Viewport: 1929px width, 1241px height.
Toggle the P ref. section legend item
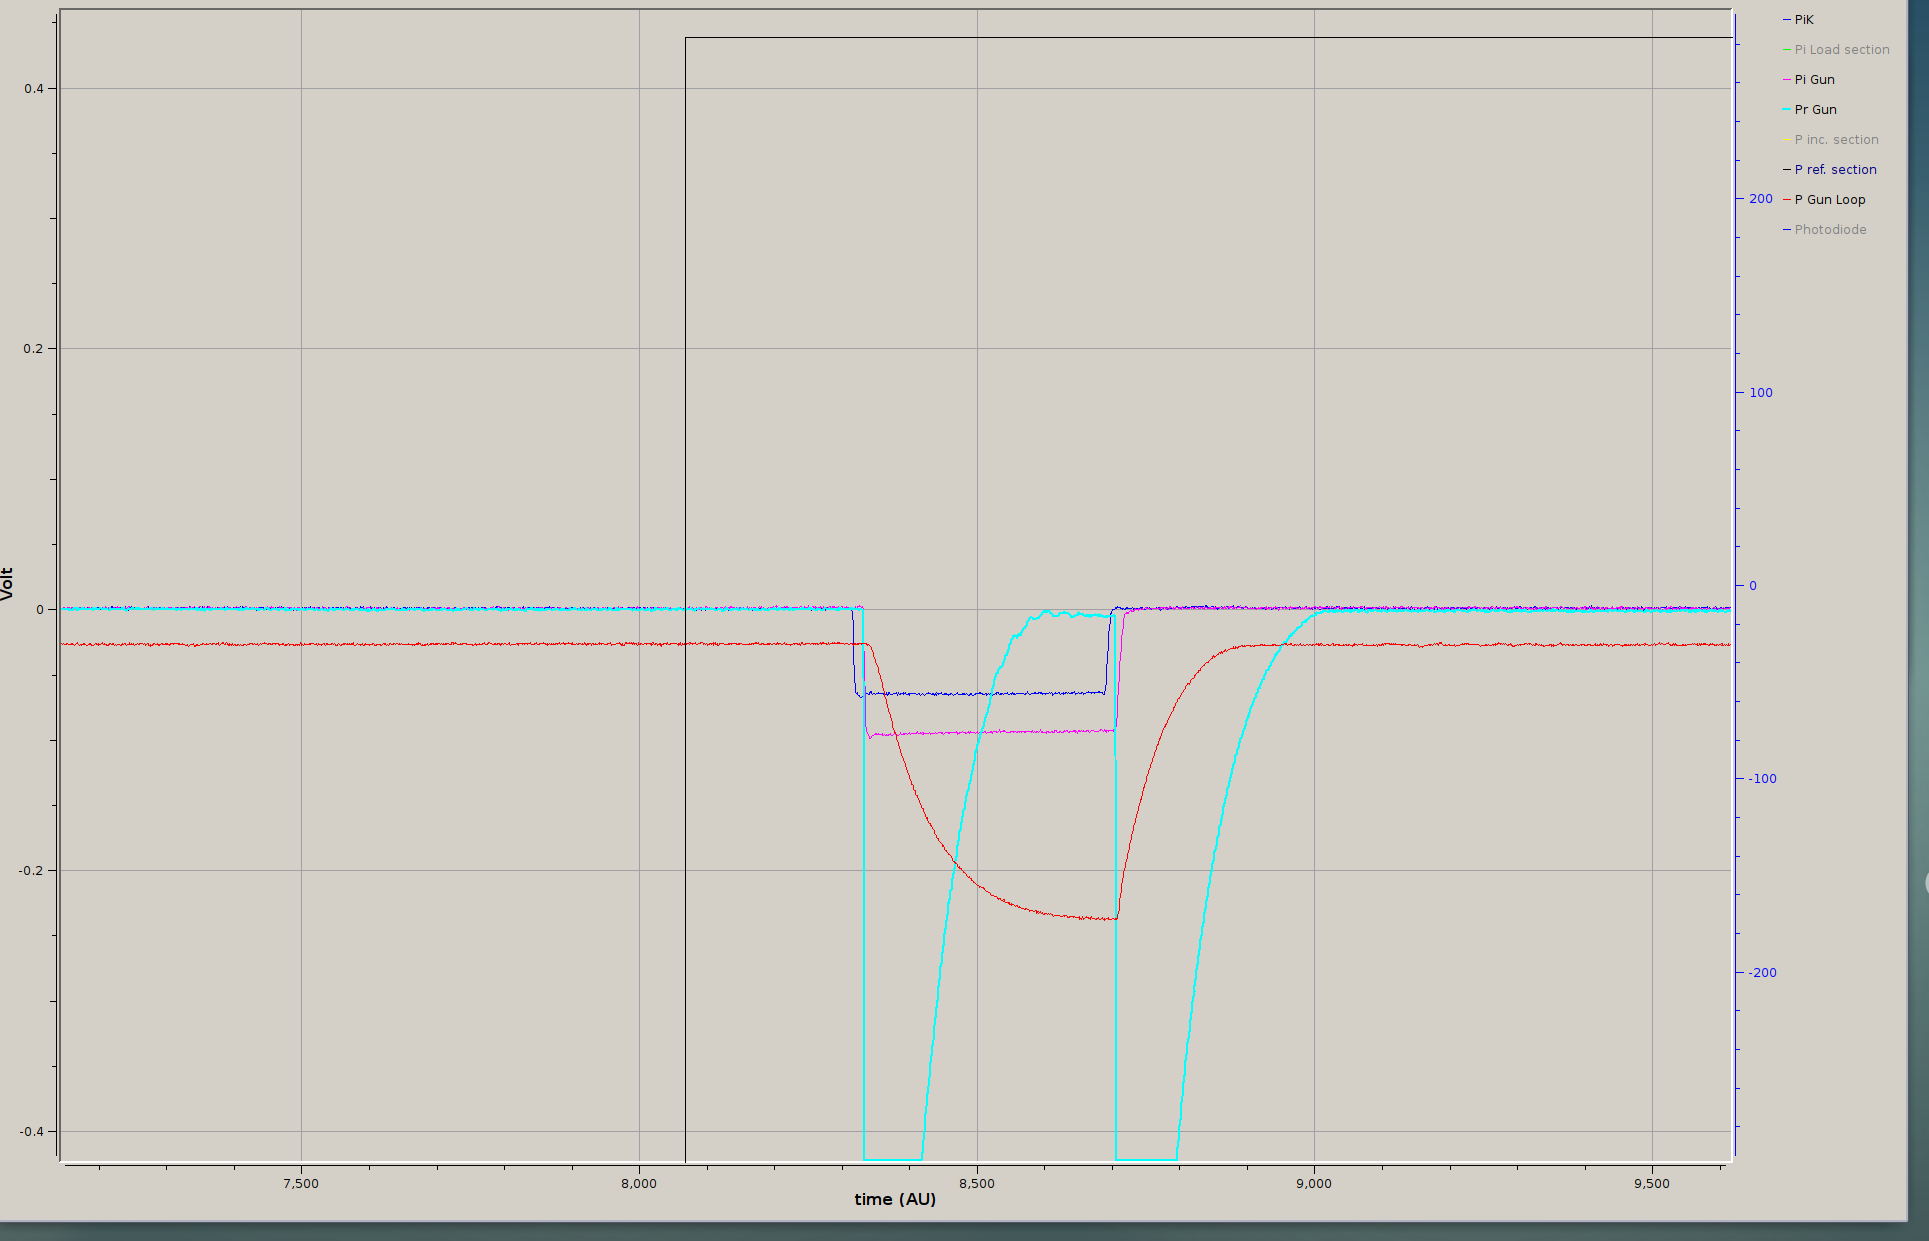pyautogui.click(x=1835, y=170)
